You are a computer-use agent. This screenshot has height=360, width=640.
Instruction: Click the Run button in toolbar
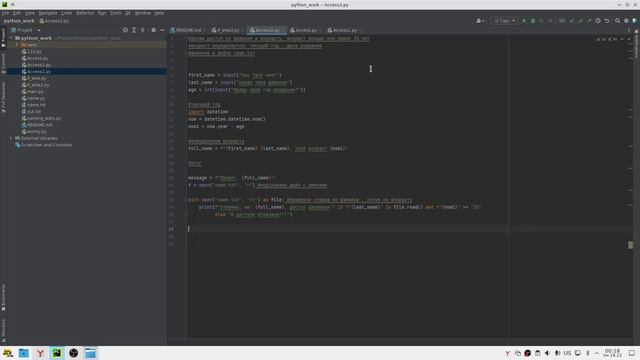(x=524, y=21)
